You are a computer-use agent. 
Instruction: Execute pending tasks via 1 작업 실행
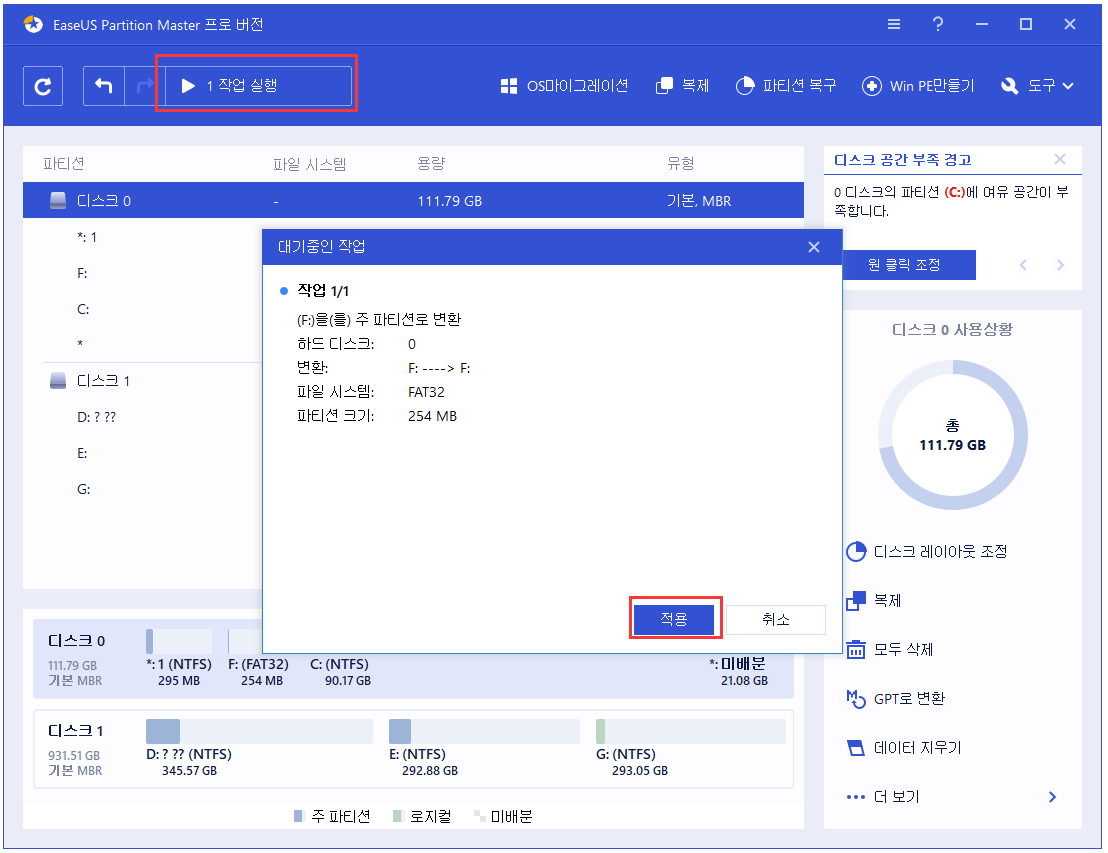click(255, 85)
